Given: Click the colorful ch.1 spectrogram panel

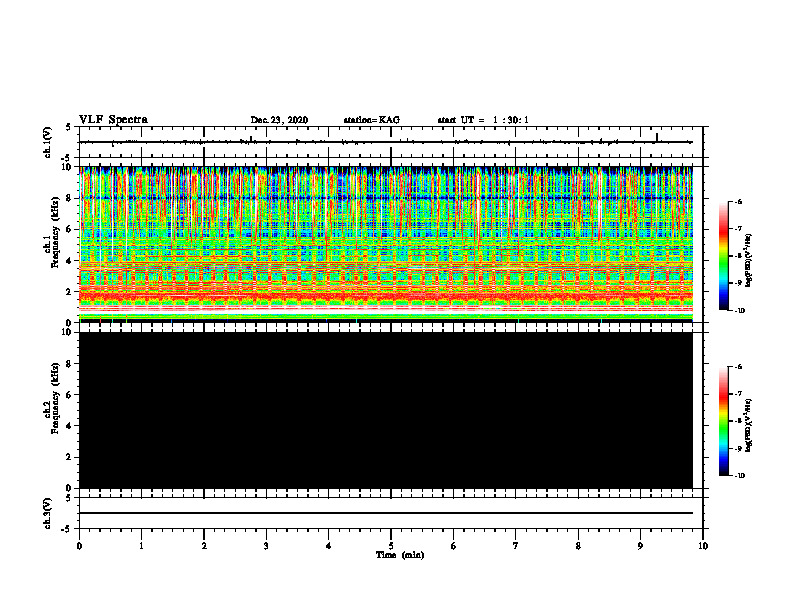Looking at the screenshot, I should point(386,244).
